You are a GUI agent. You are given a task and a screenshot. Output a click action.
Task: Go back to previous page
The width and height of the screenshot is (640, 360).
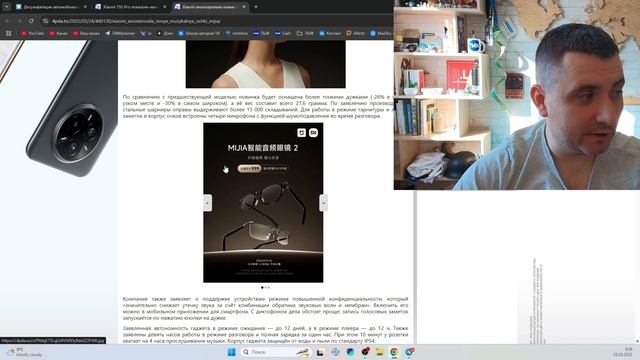coord(7,20)
